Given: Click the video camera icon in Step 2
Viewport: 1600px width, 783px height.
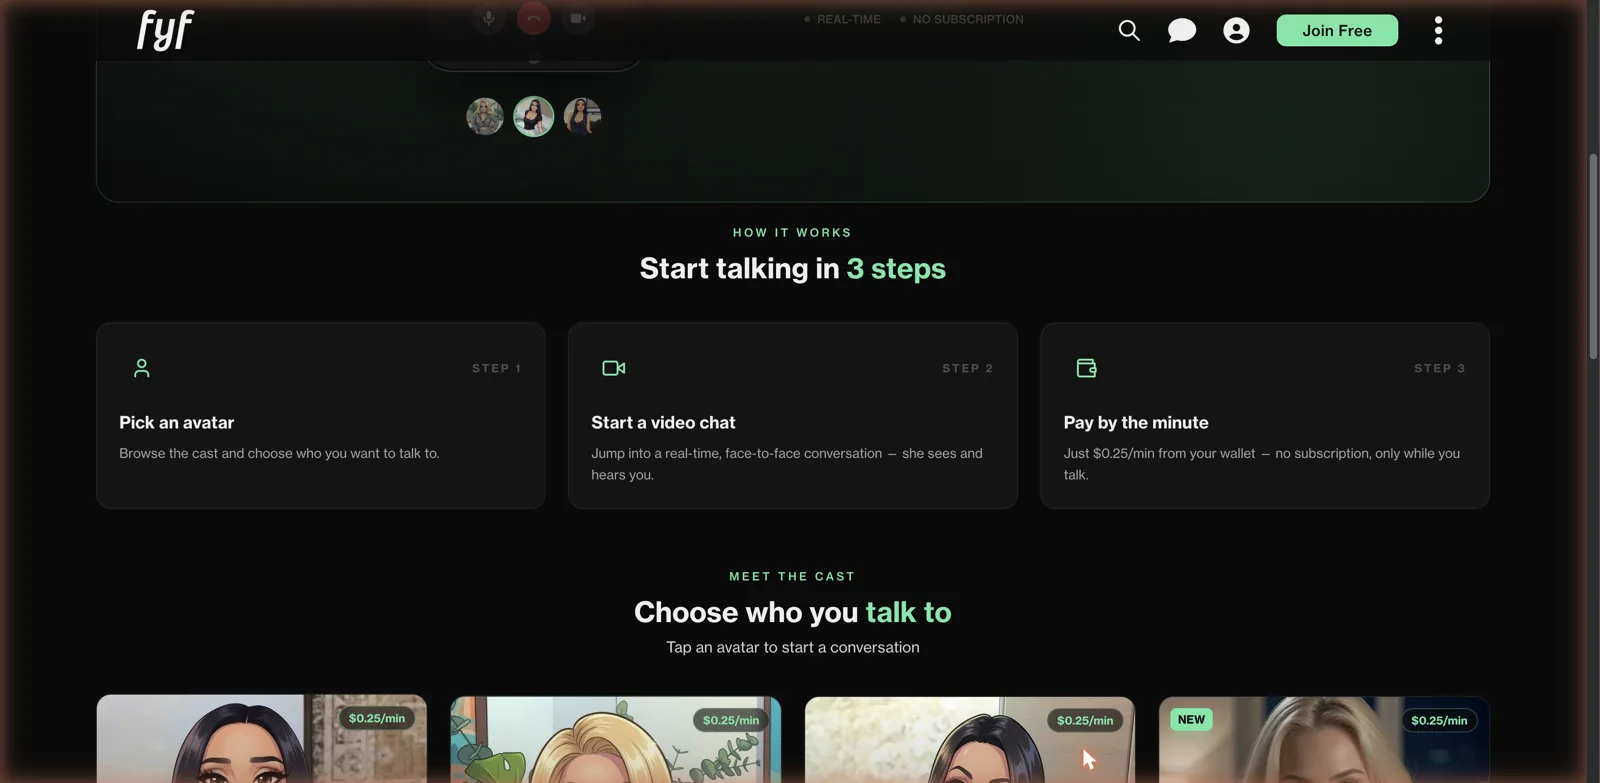Looking at the screenshot, I should [614, 368].
